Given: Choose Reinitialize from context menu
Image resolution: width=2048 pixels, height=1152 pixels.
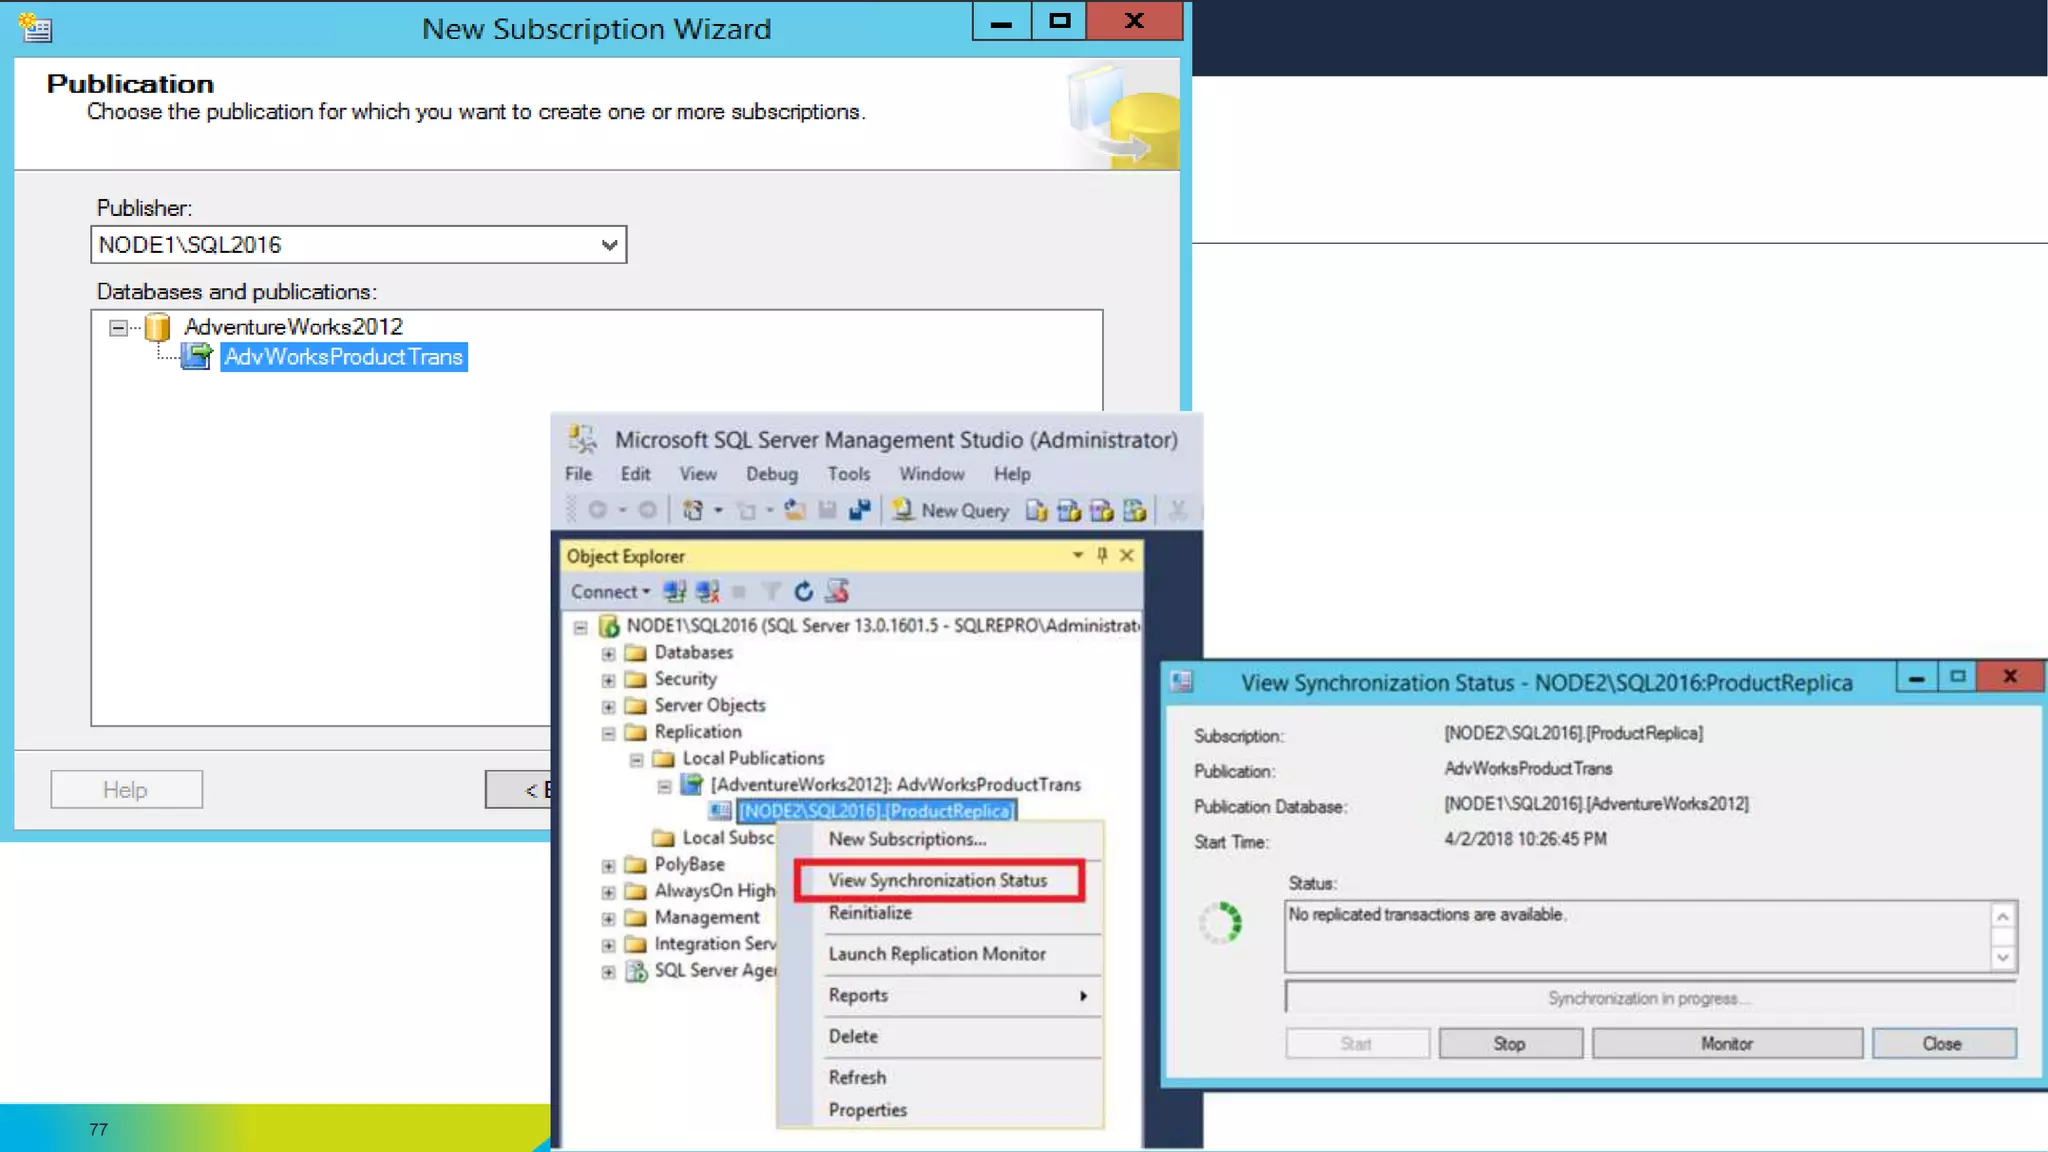Looking at the screenshot, I should 870,912.
